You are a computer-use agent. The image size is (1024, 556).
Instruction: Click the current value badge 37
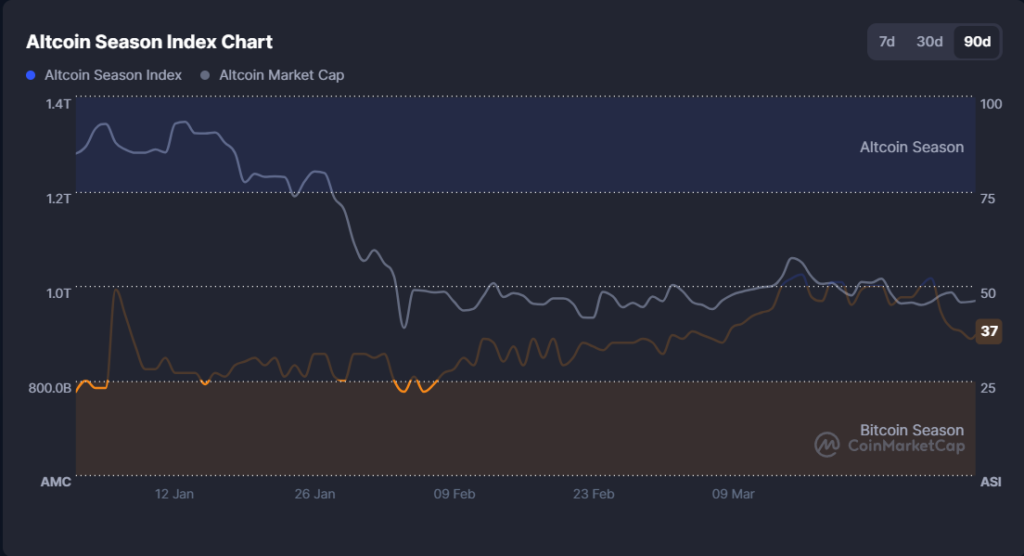point(989,331)
